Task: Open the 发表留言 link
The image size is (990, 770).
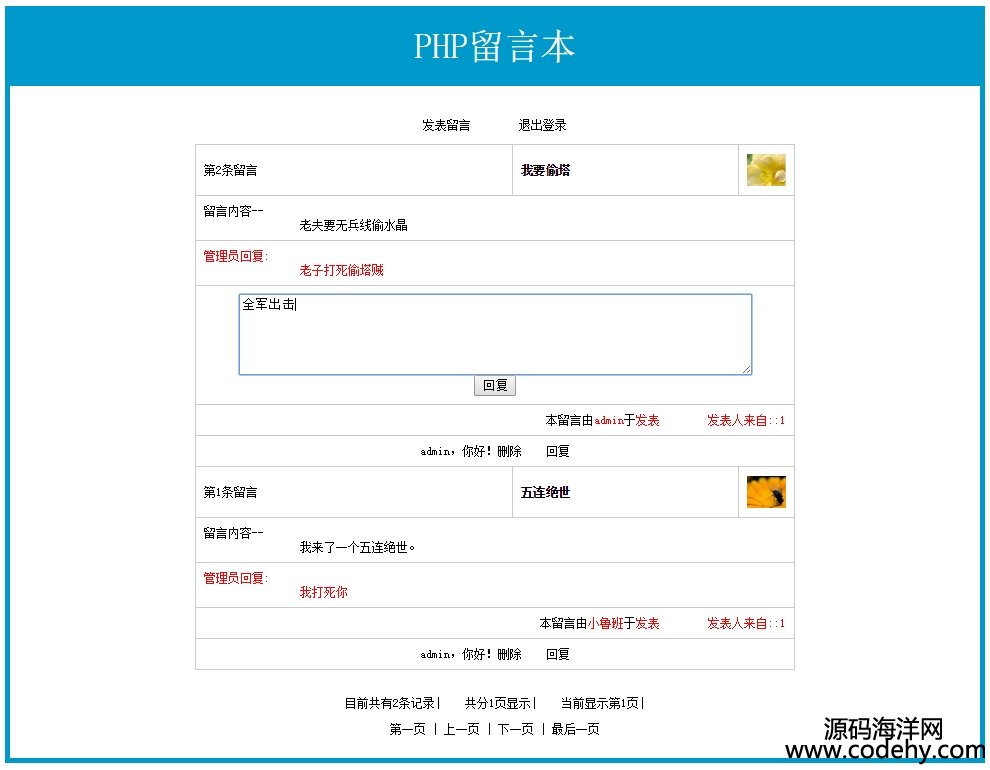Action: (446, 125)
